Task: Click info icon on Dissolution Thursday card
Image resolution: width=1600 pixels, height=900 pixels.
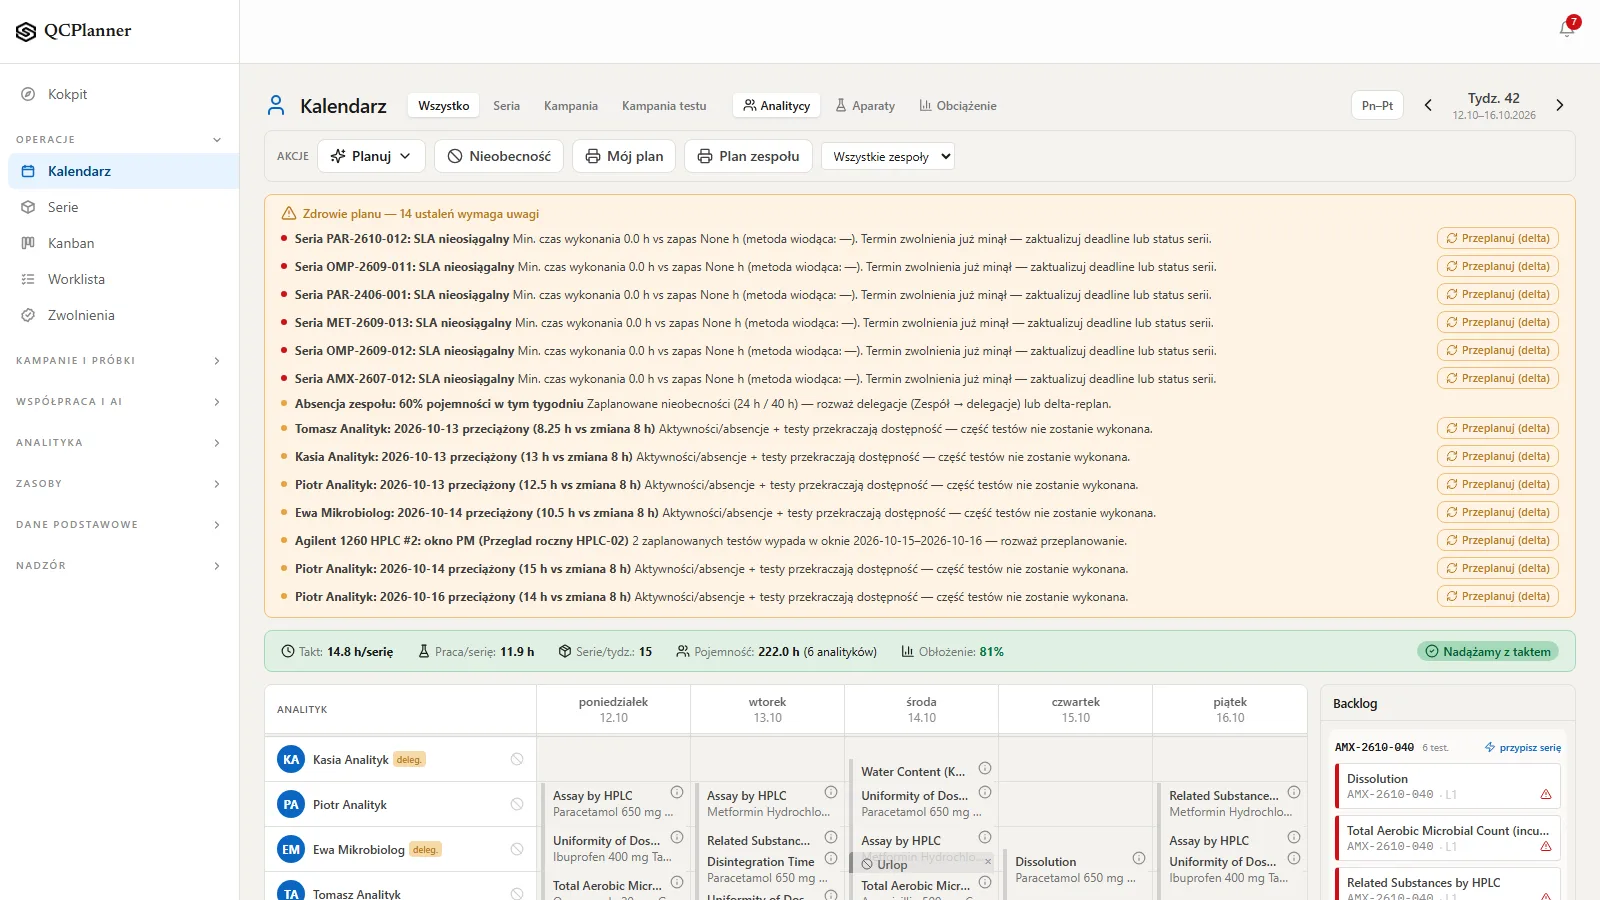Action: (x=1139, y=858)
